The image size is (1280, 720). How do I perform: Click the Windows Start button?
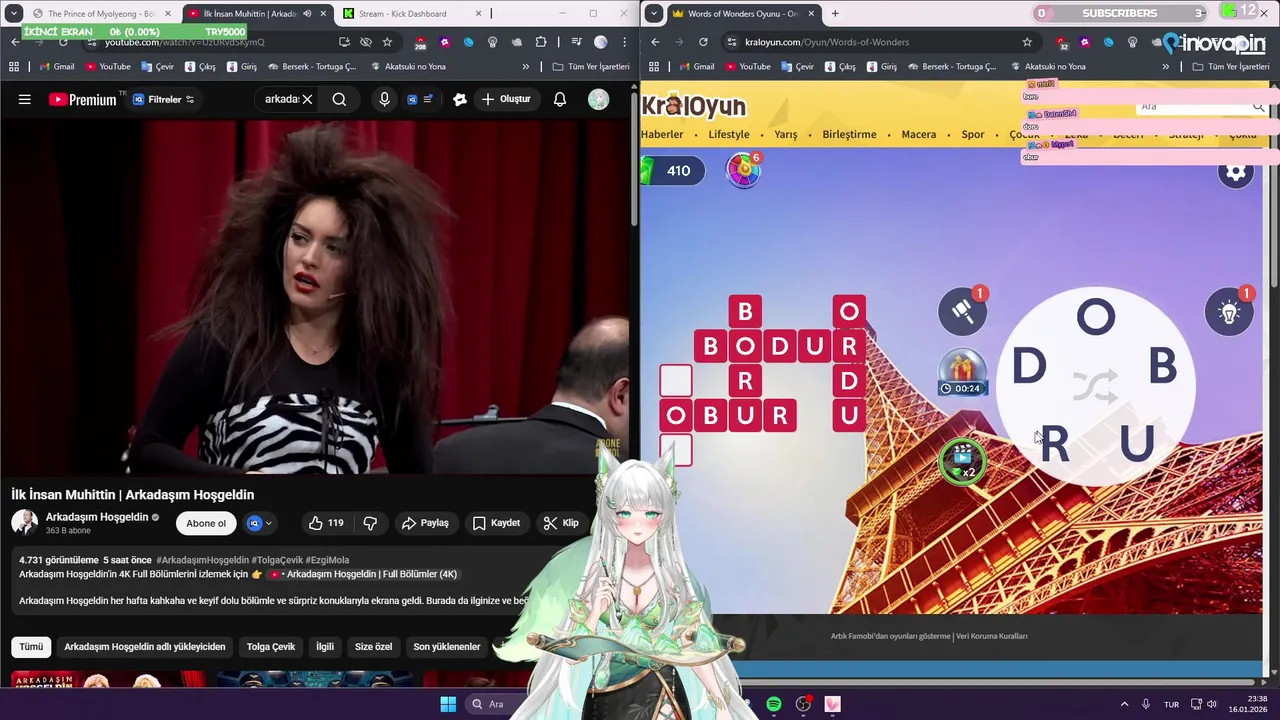coord(448,704)
